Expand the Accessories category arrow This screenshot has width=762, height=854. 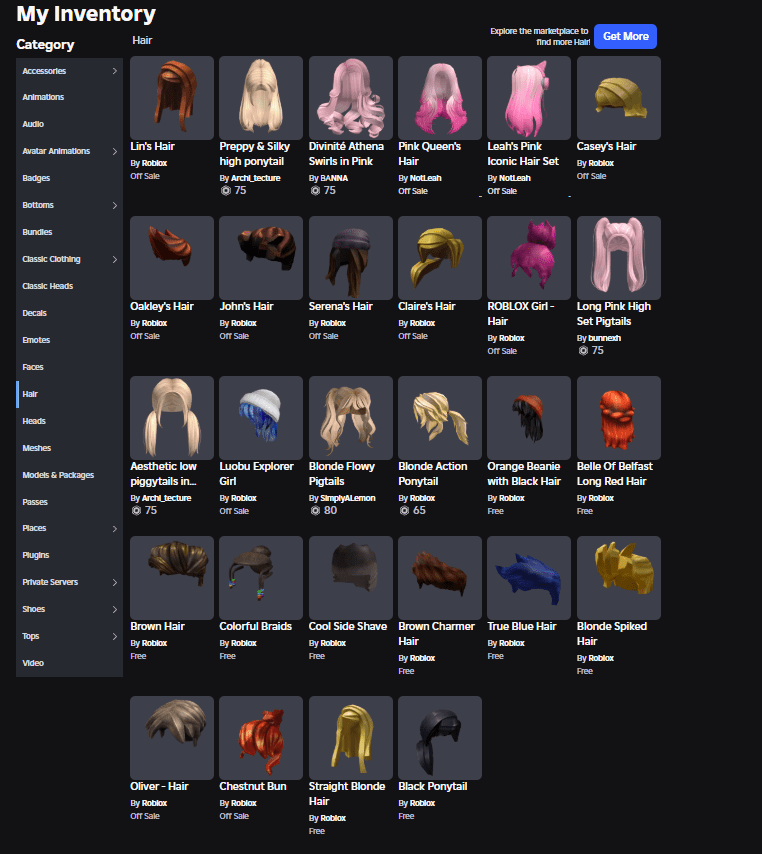[x=114, y=71]
